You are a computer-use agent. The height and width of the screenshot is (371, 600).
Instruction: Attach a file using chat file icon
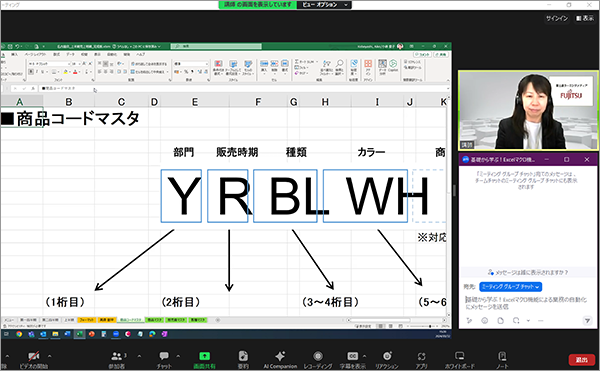(501, 321)
